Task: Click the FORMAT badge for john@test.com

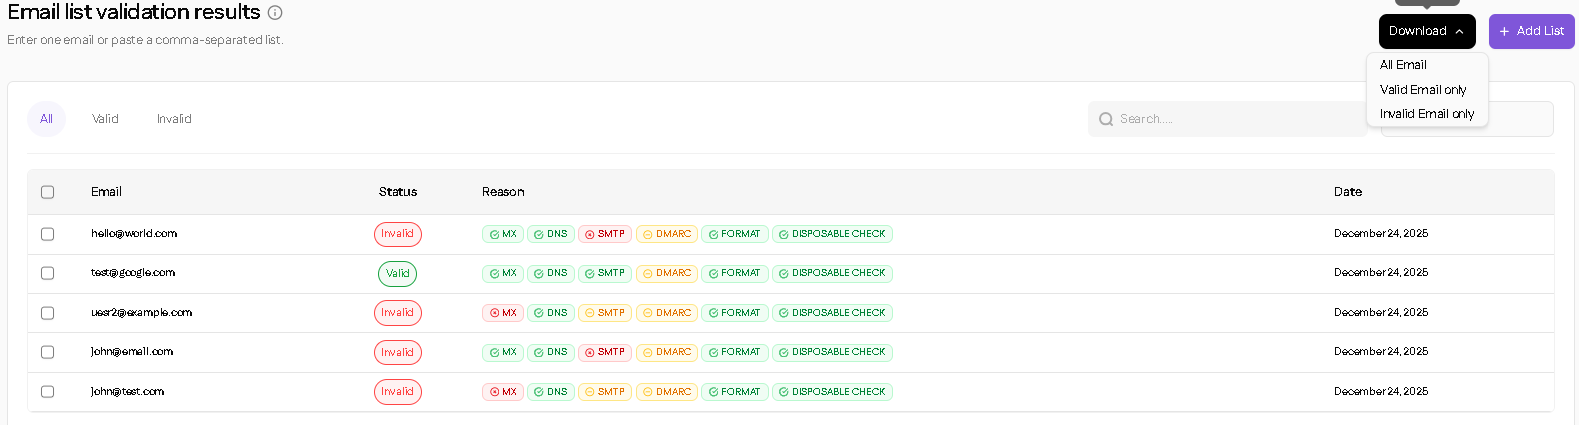Action: (734, 392)
